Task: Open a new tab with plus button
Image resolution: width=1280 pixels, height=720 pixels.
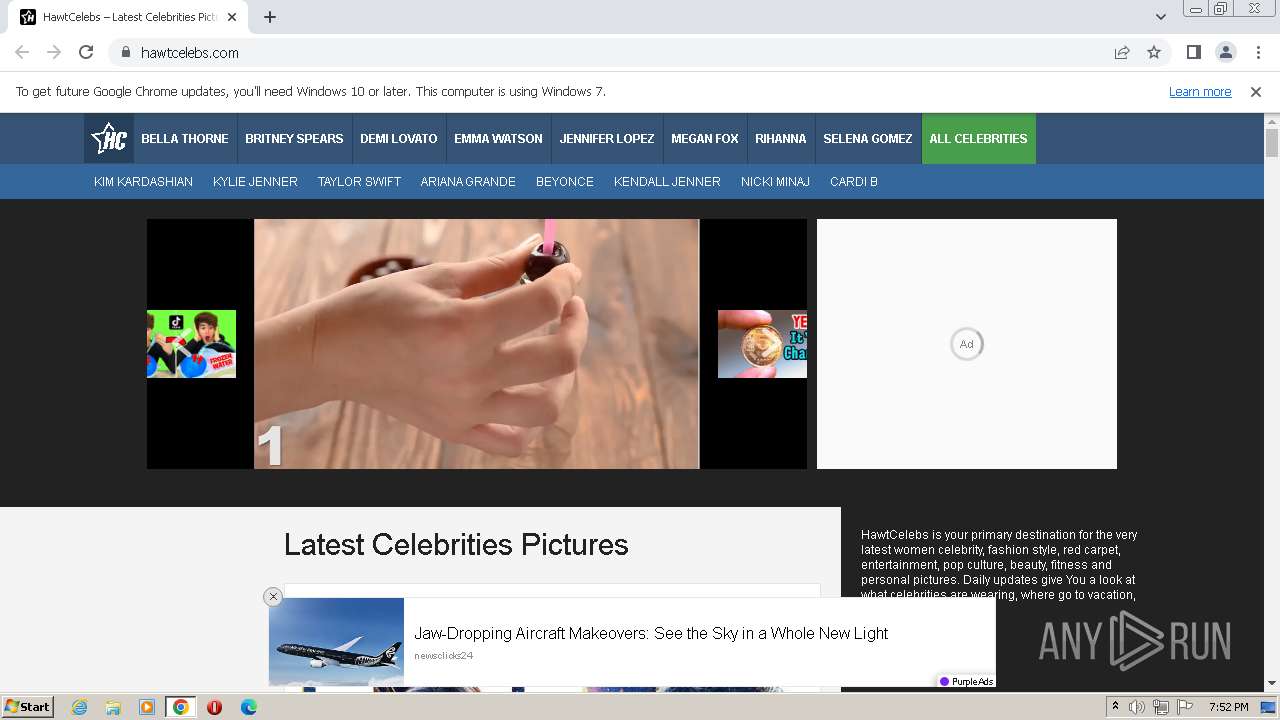Action: point(270,17)
